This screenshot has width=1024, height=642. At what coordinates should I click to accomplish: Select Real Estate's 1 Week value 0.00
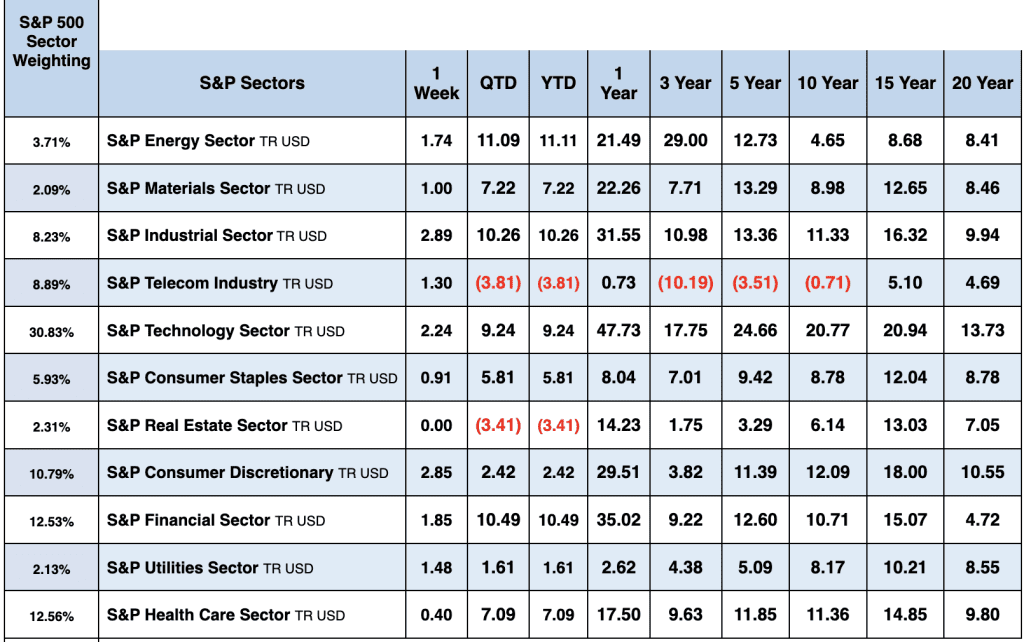(x=436, y=425)
